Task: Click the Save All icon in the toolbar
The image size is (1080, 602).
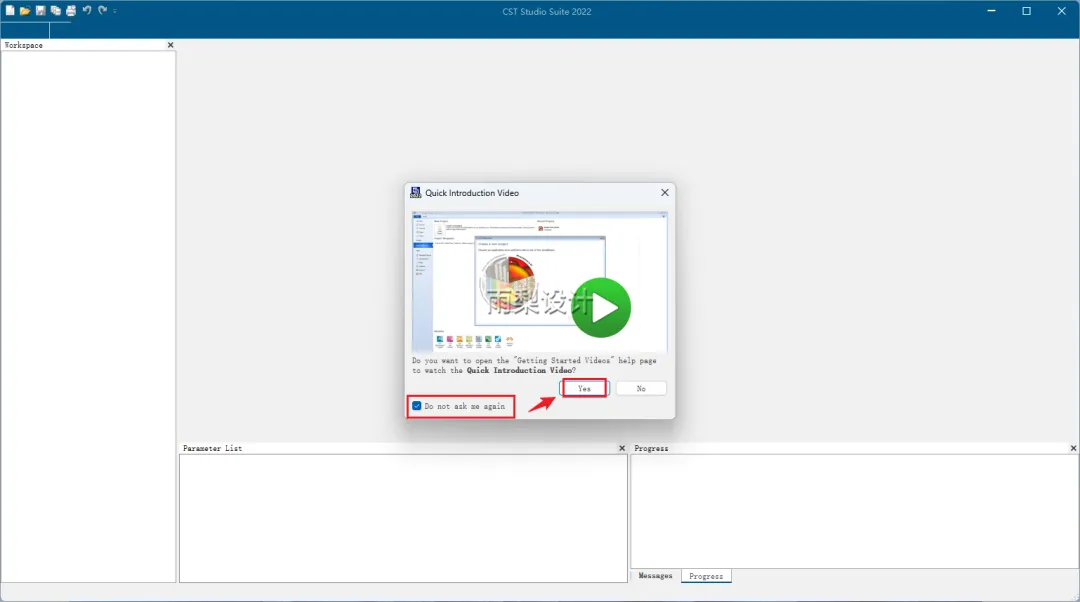Action: [55, 10]
